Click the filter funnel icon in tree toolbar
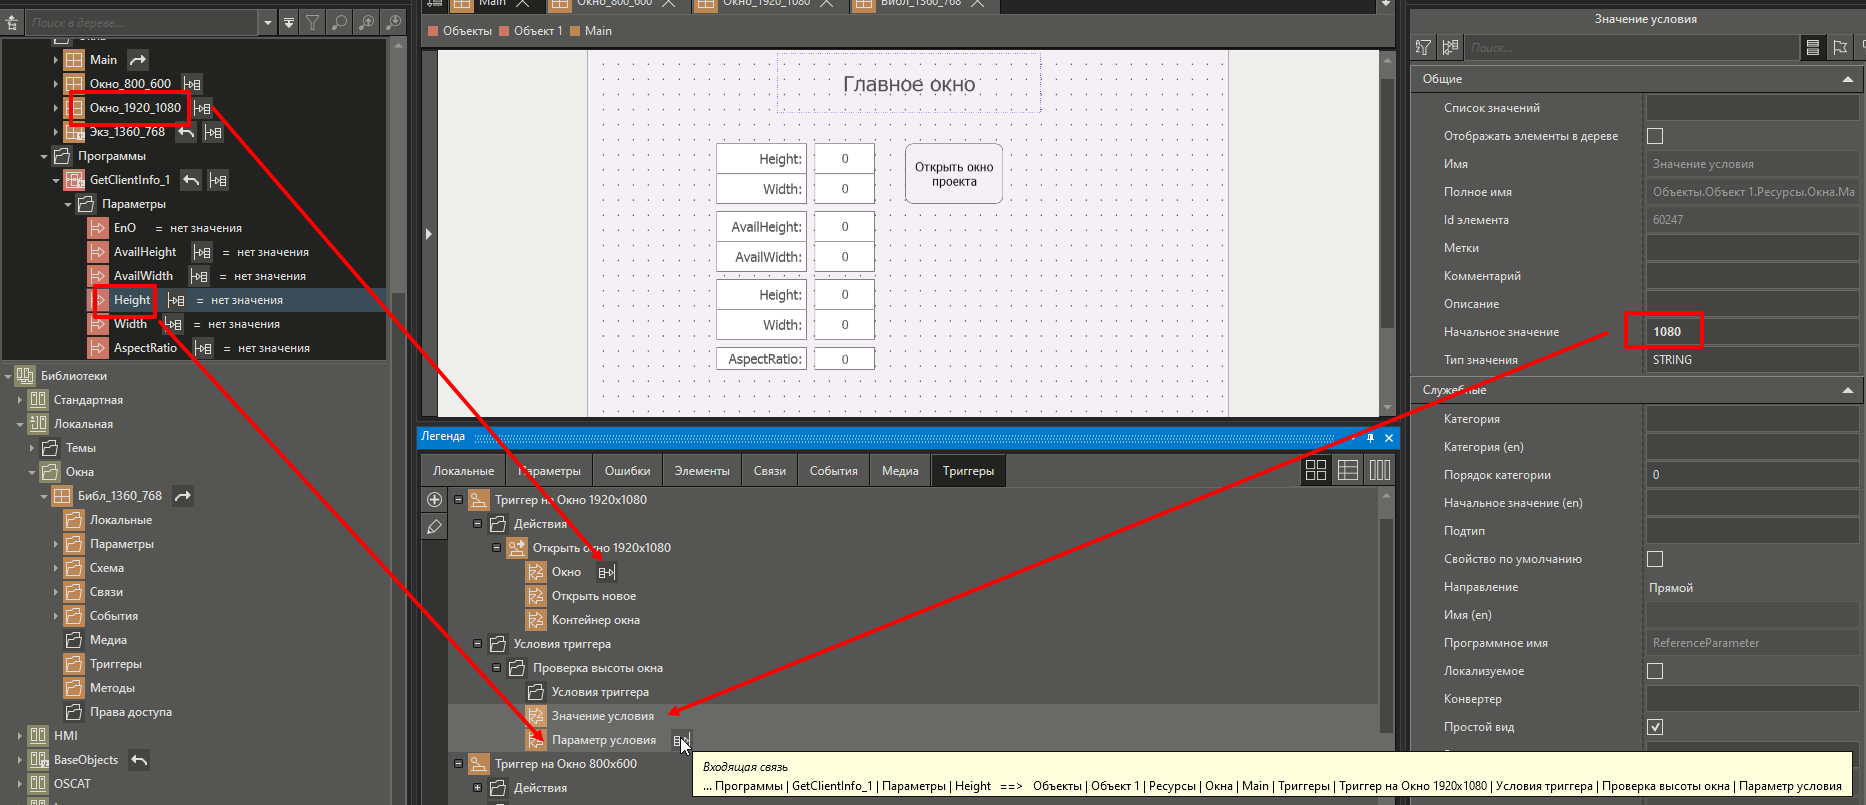 click(x=313, y=22)
